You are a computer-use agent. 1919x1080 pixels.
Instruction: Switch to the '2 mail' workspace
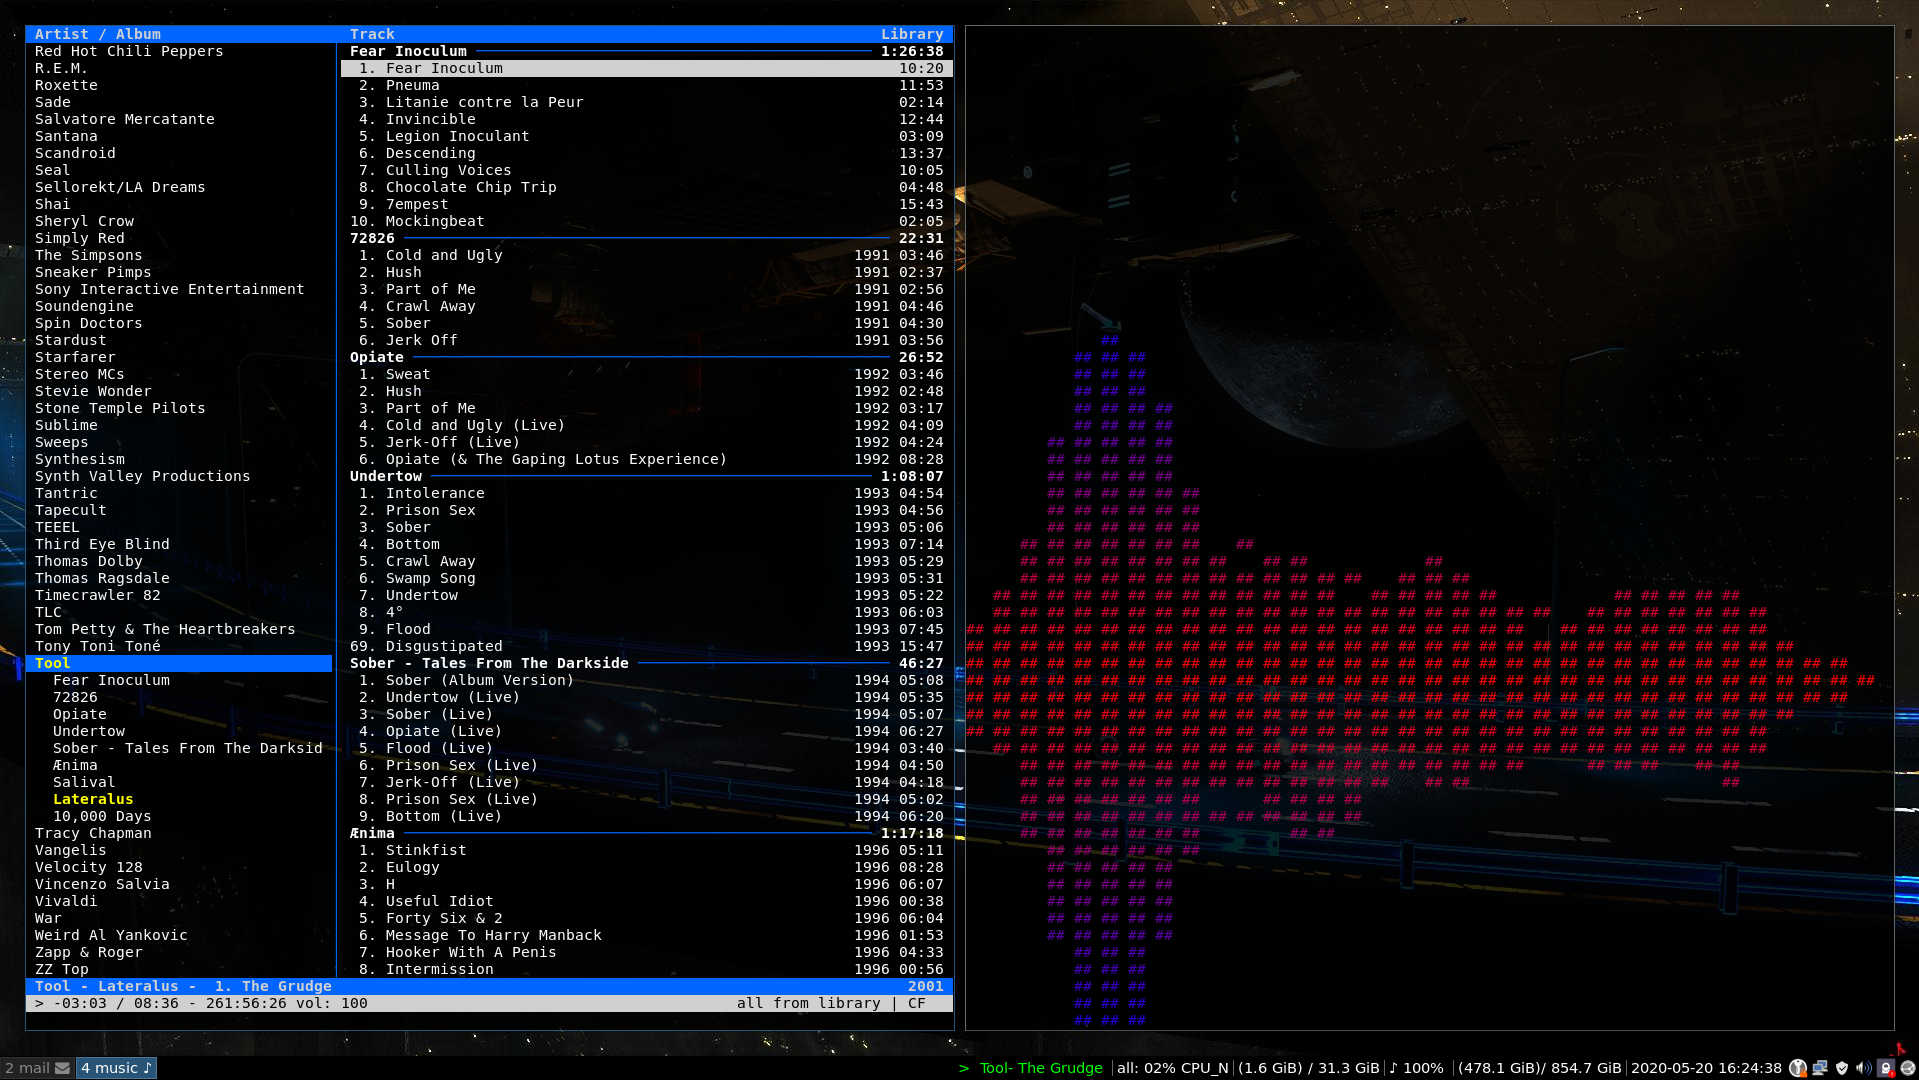coord(37,1068)
